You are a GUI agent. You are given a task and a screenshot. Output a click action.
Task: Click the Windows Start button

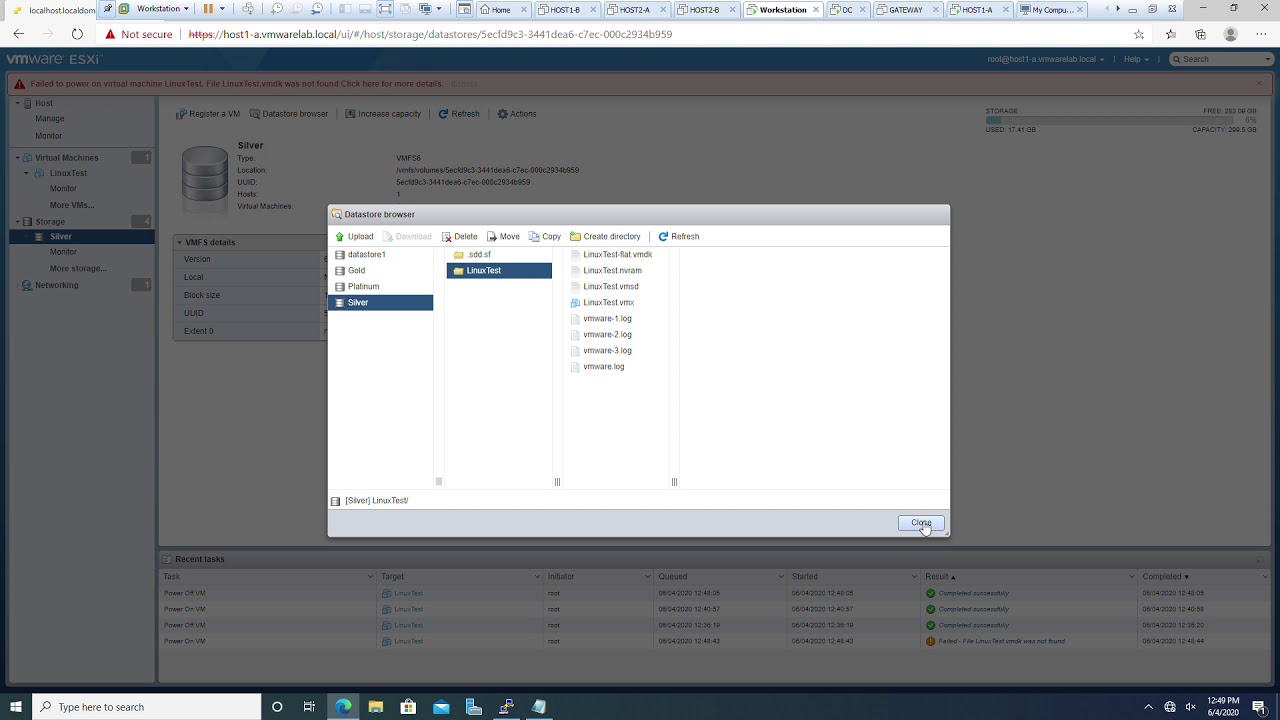[16, 707]
